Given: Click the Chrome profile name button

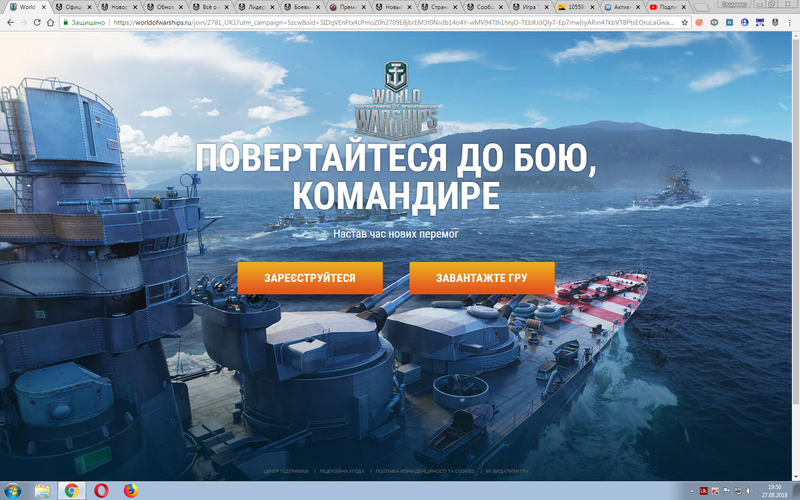Looking at the screenshot, I should 734,4.
